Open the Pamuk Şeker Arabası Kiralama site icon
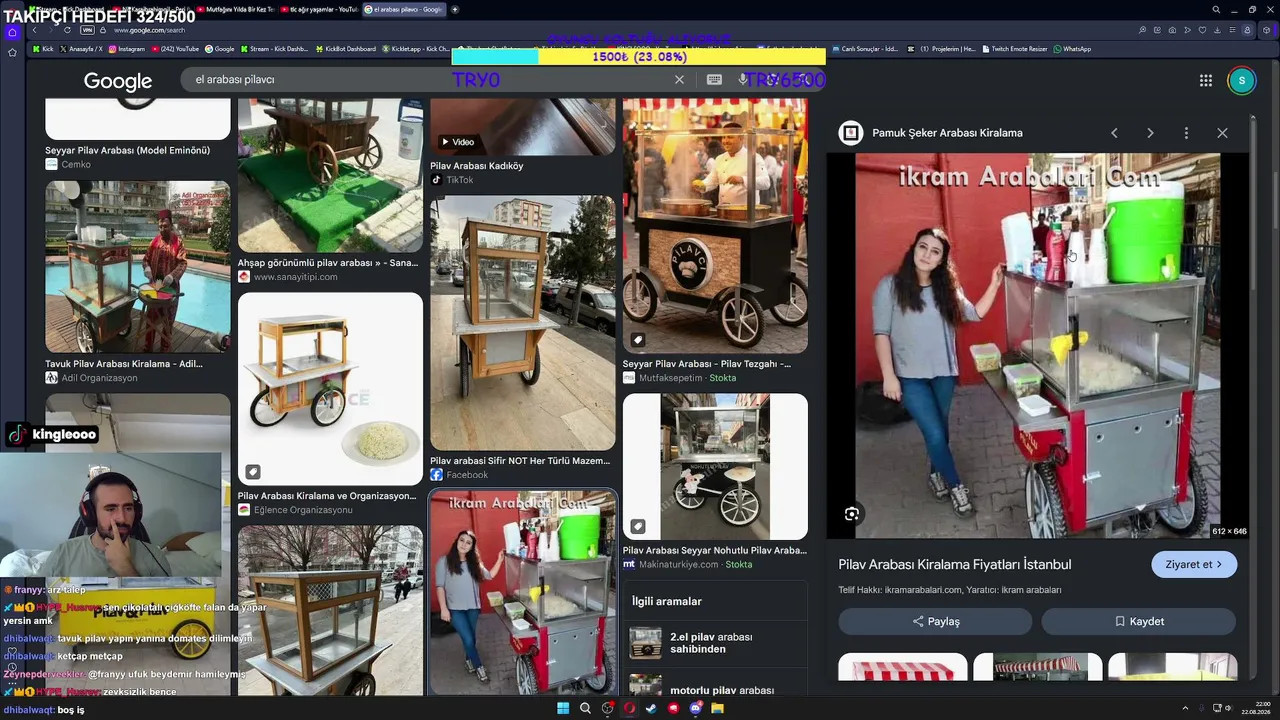The width and height of the screenshot is (1280, 720). click(850, 133)
